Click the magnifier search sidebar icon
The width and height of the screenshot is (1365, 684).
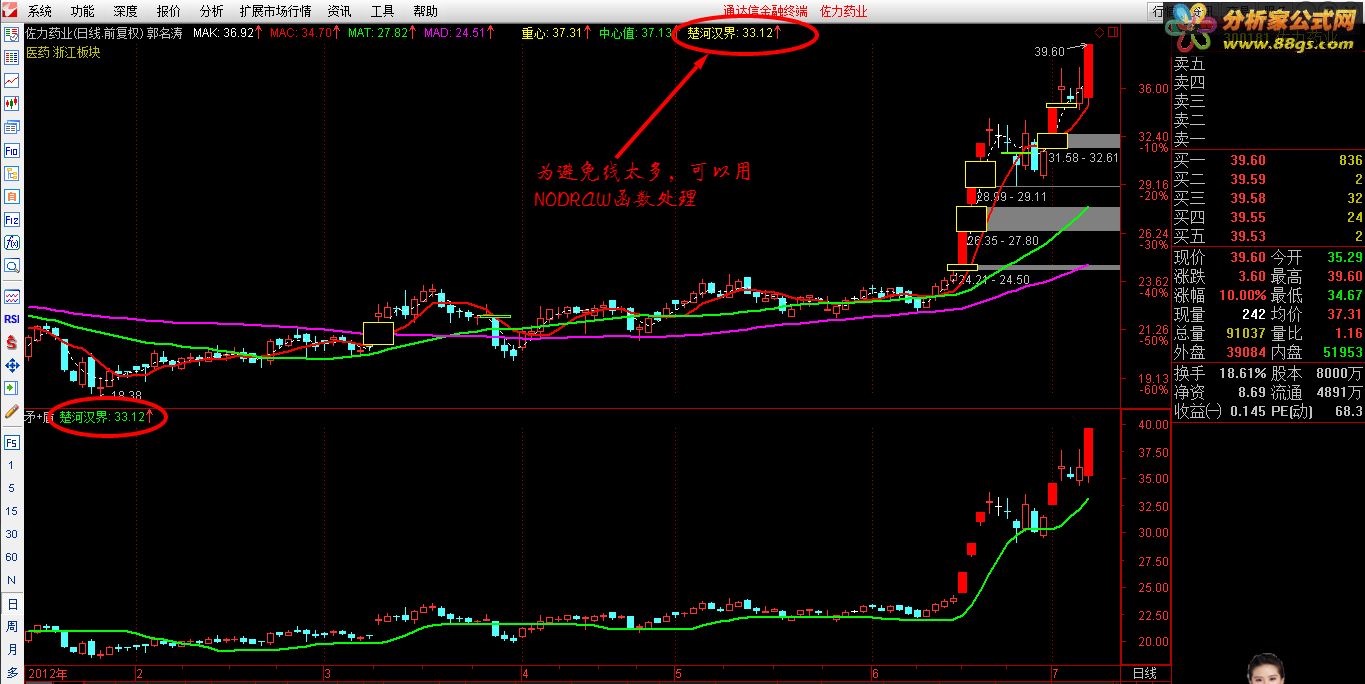pyautogui.click(x=12, y=266)
